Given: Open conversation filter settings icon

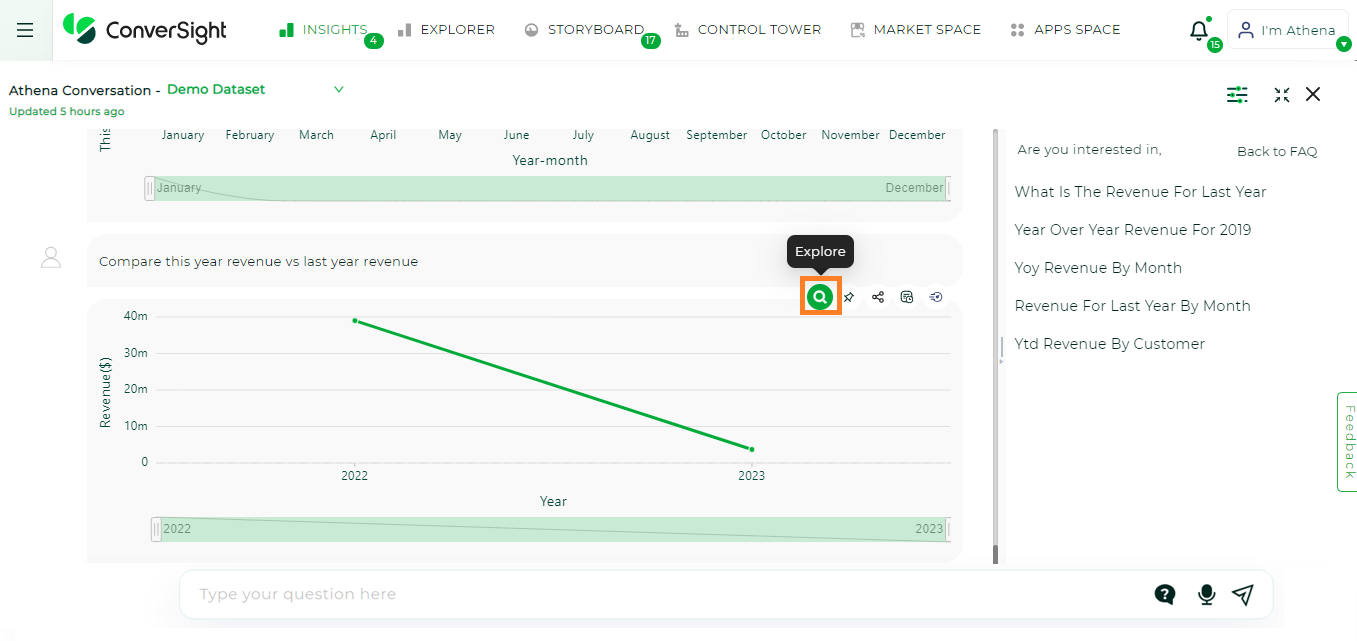Looking at the screenshot, I should pos(1237,94).
